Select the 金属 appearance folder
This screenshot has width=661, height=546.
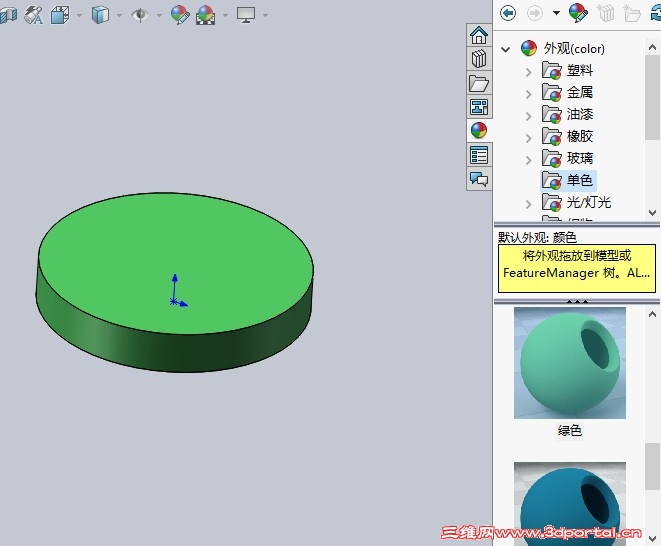567,92
